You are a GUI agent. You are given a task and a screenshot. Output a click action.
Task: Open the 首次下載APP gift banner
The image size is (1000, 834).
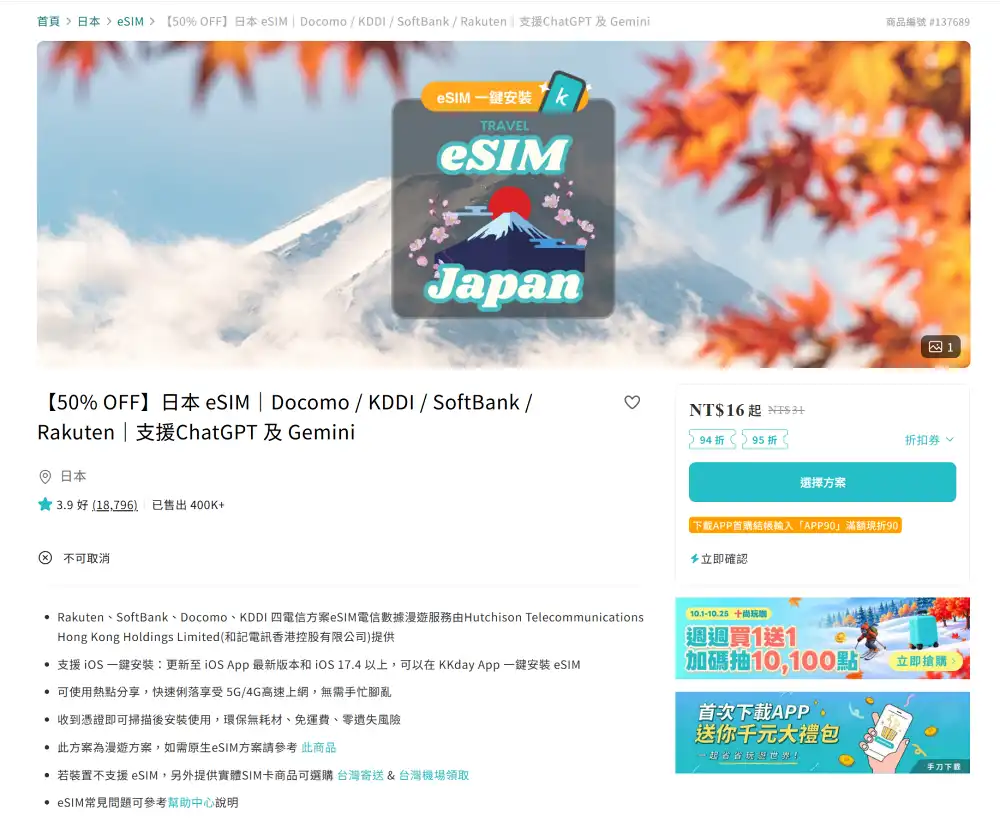(822, 733)
